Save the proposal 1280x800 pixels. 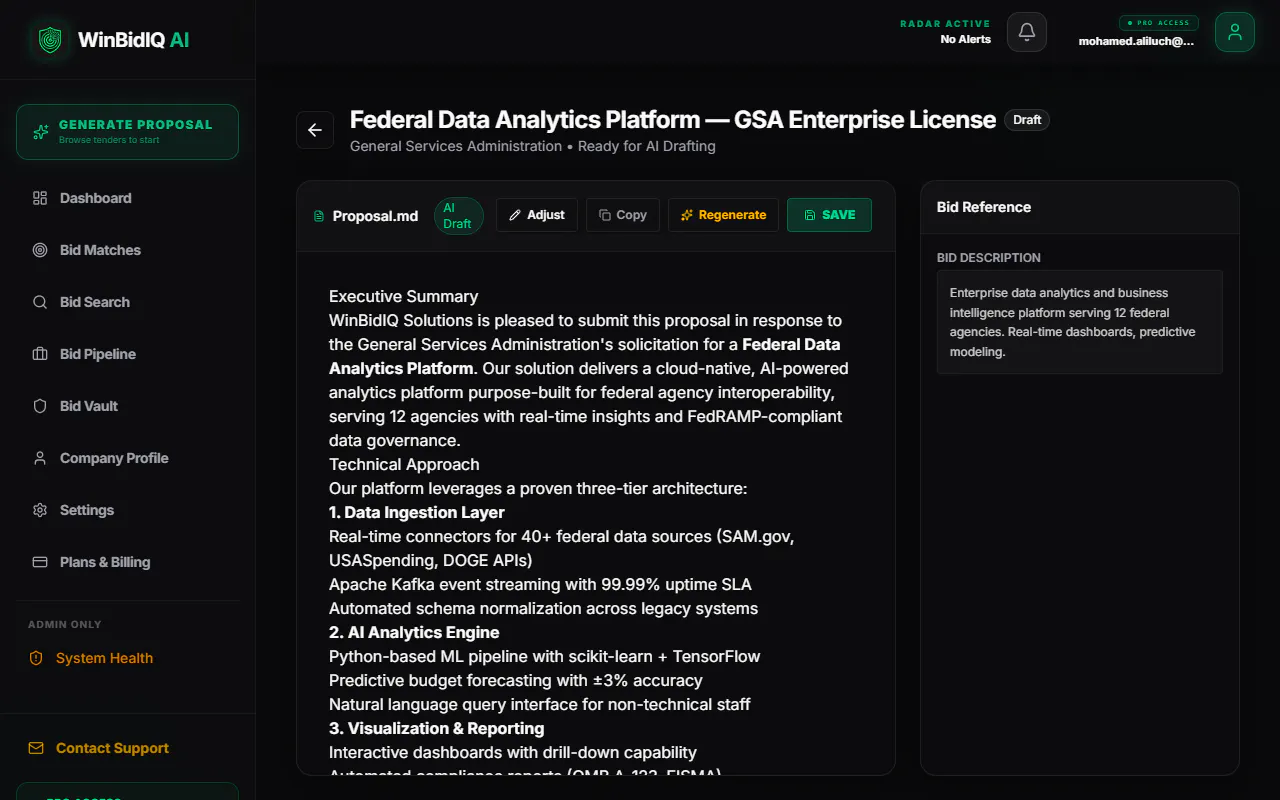[829, 215]
